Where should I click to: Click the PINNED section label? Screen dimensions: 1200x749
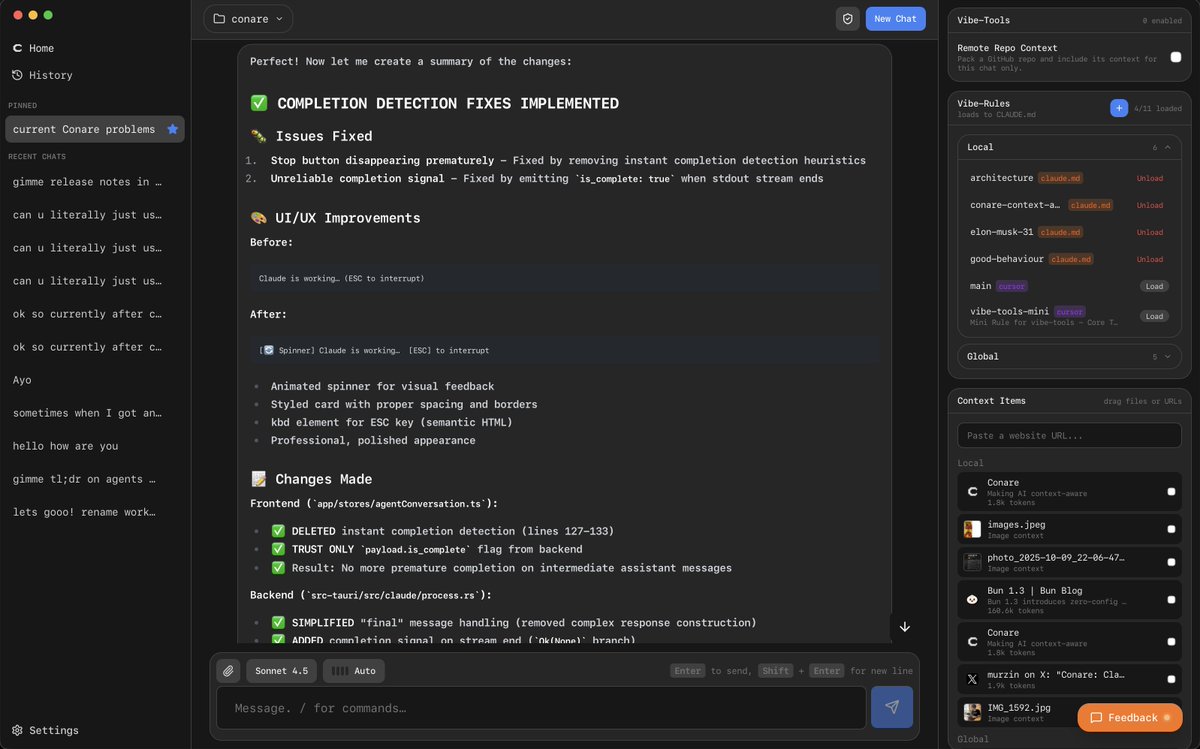click(x=22, y=105)
